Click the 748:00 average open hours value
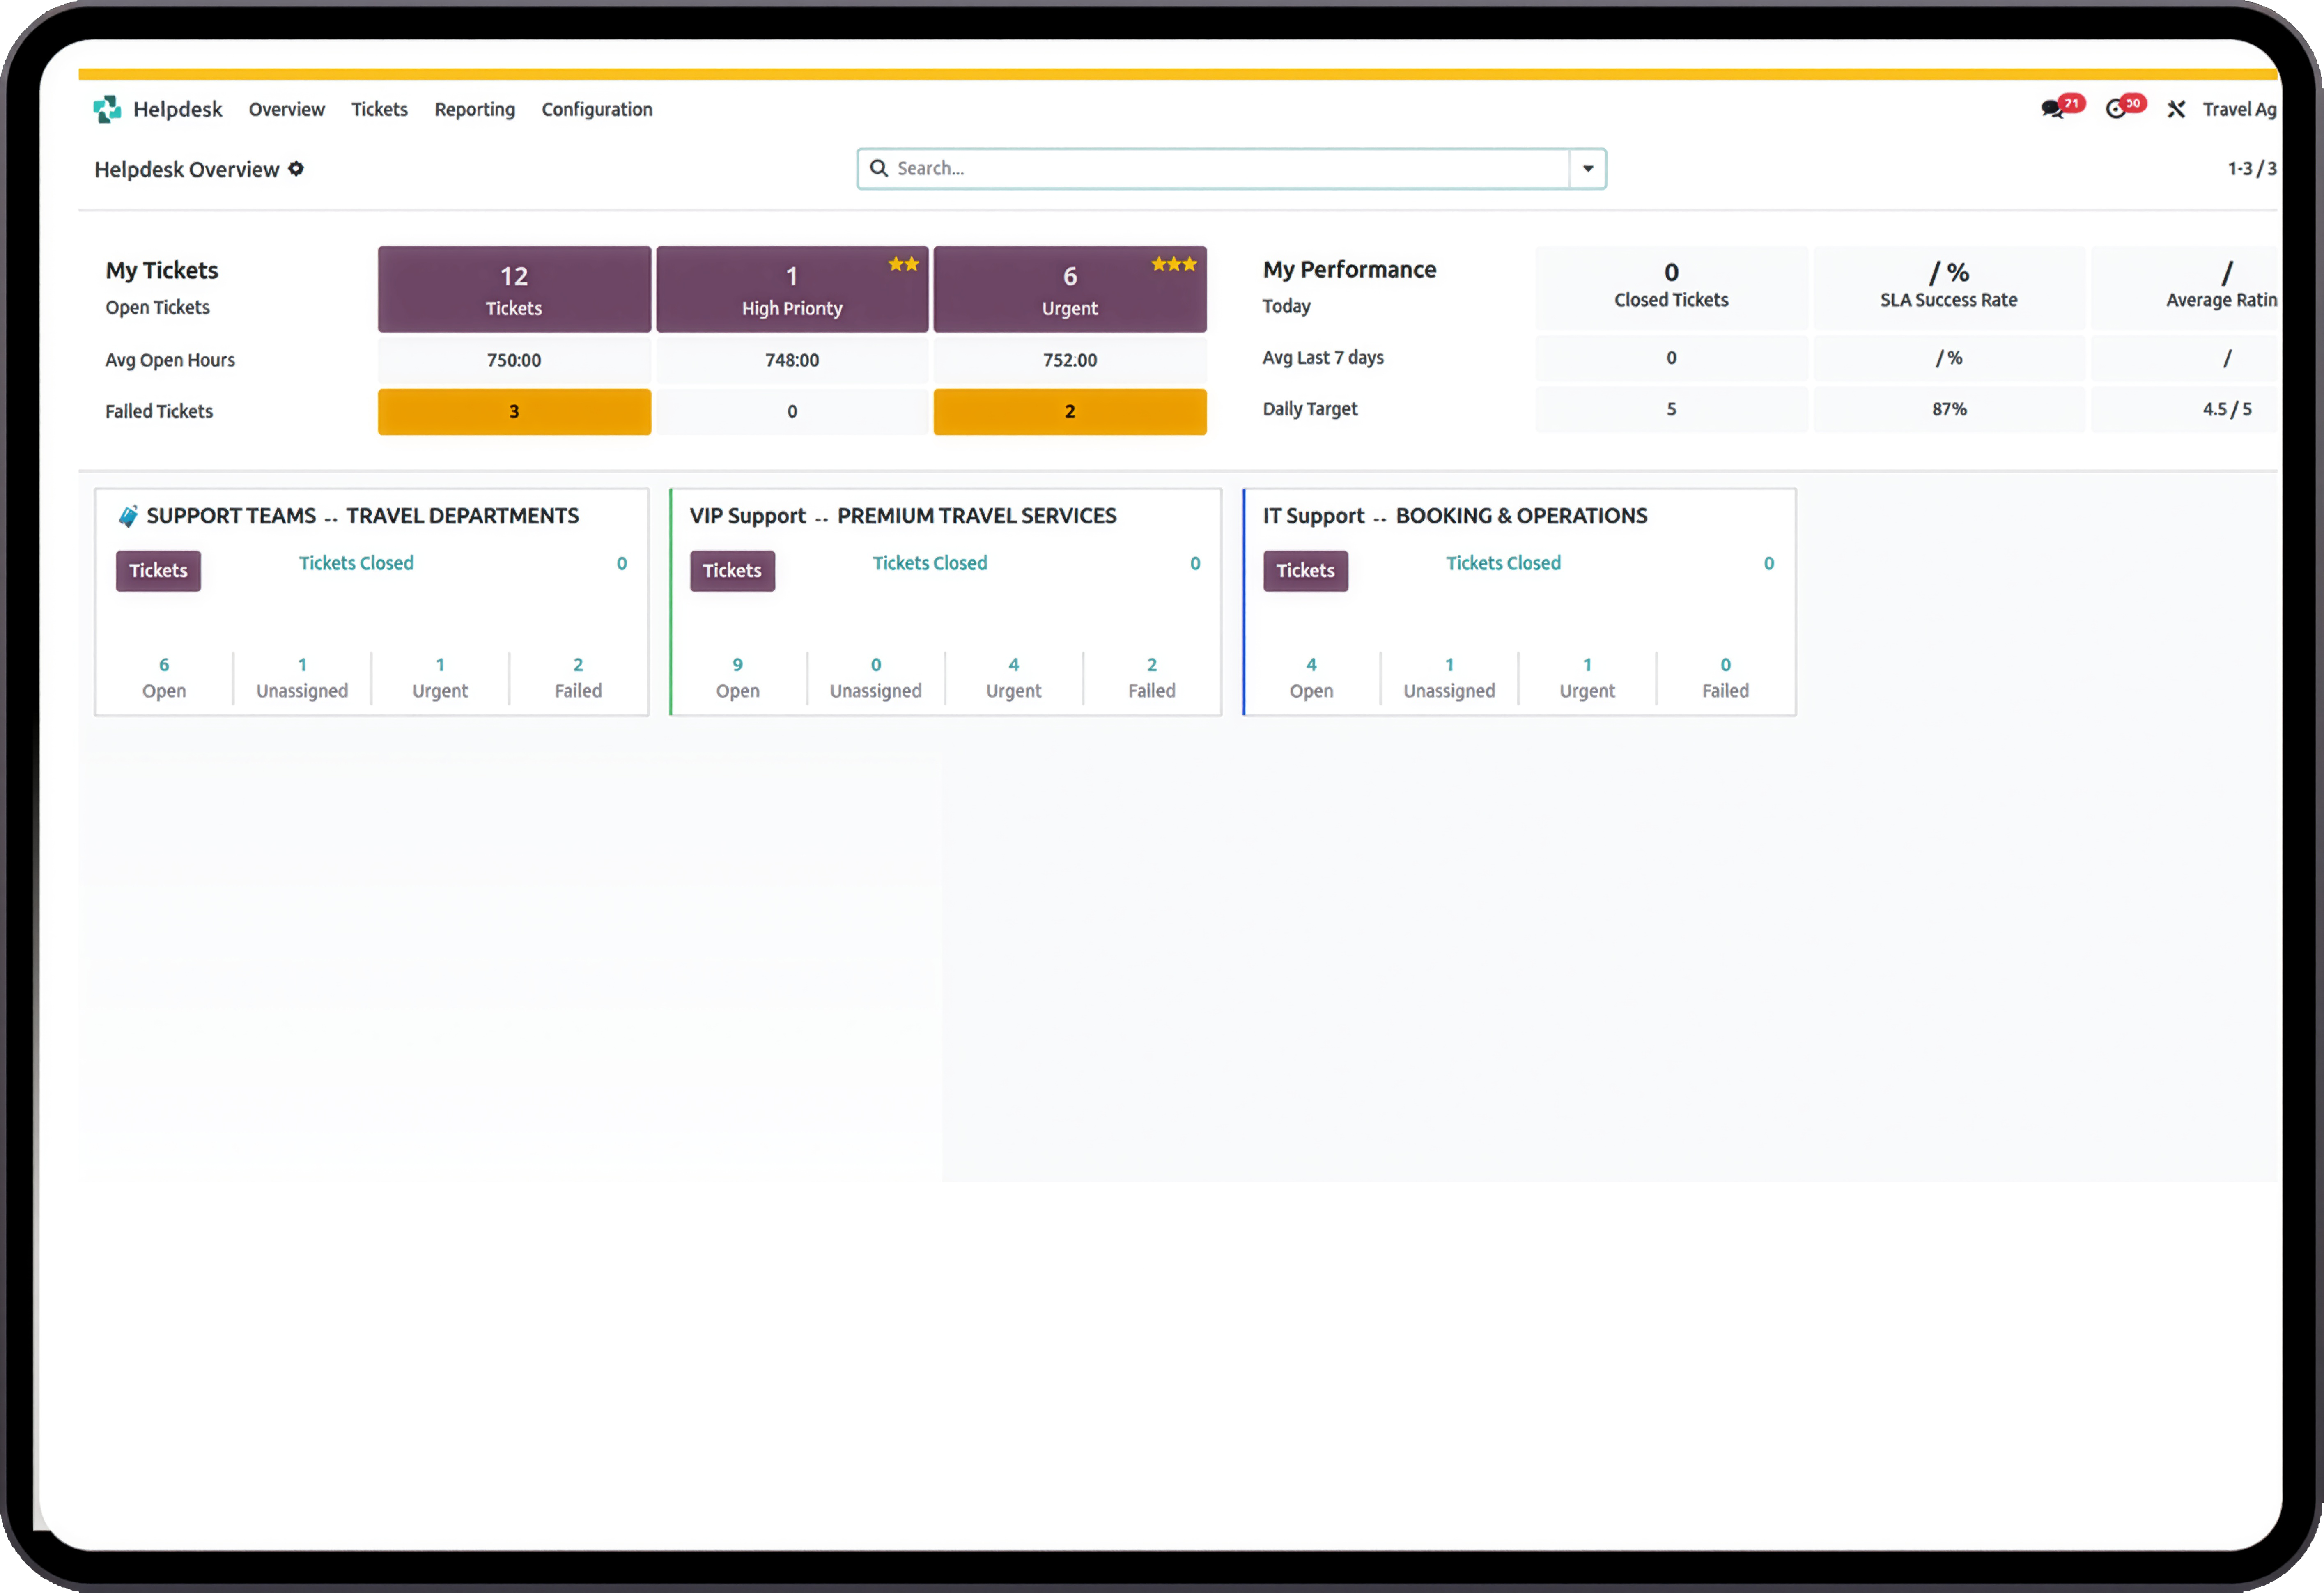The width and height of the screenshot is (2324, 1593). tap(792, 360)
